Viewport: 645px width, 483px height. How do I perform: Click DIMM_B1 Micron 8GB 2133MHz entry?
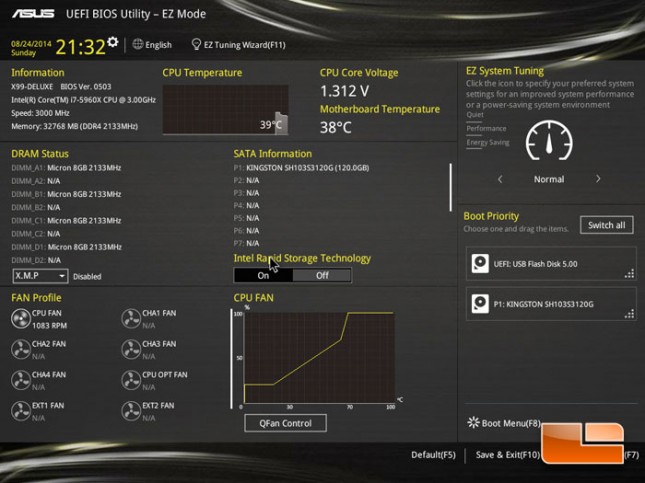click(66, 194)
